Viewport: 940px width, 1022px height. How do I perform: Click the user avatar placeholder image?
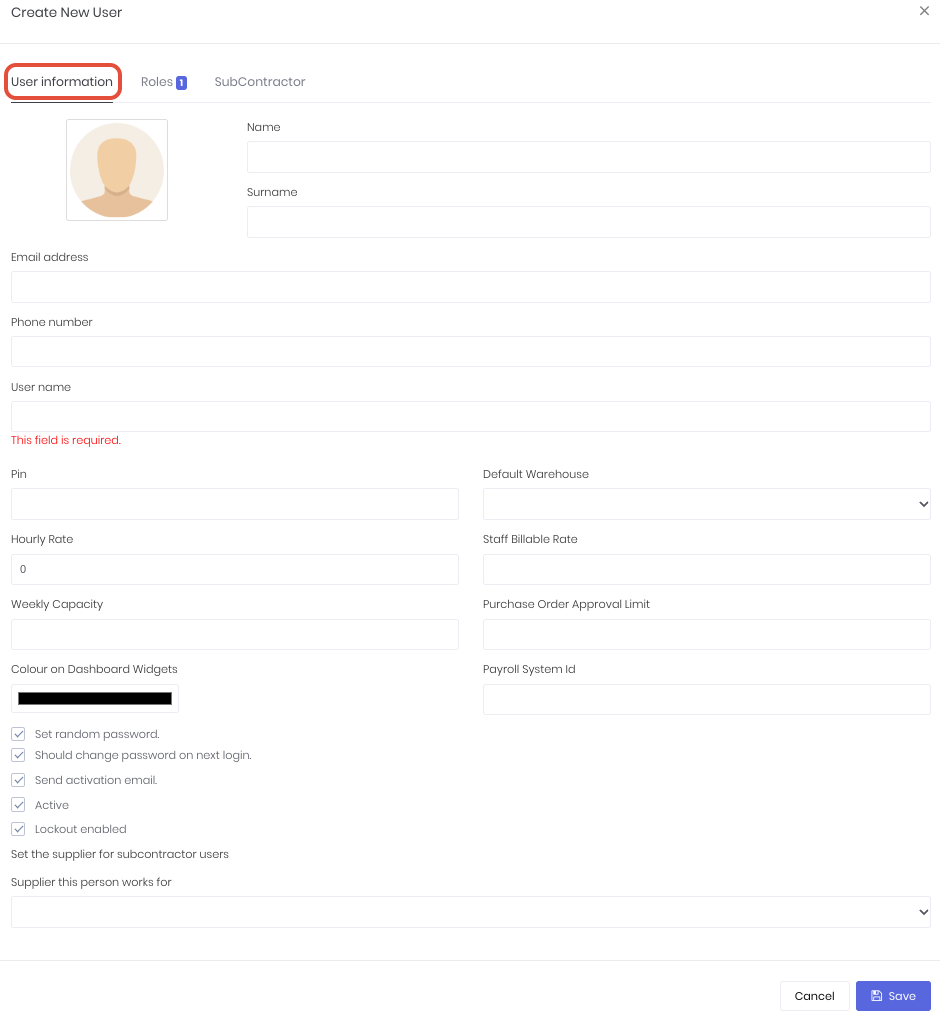point(117,170)
